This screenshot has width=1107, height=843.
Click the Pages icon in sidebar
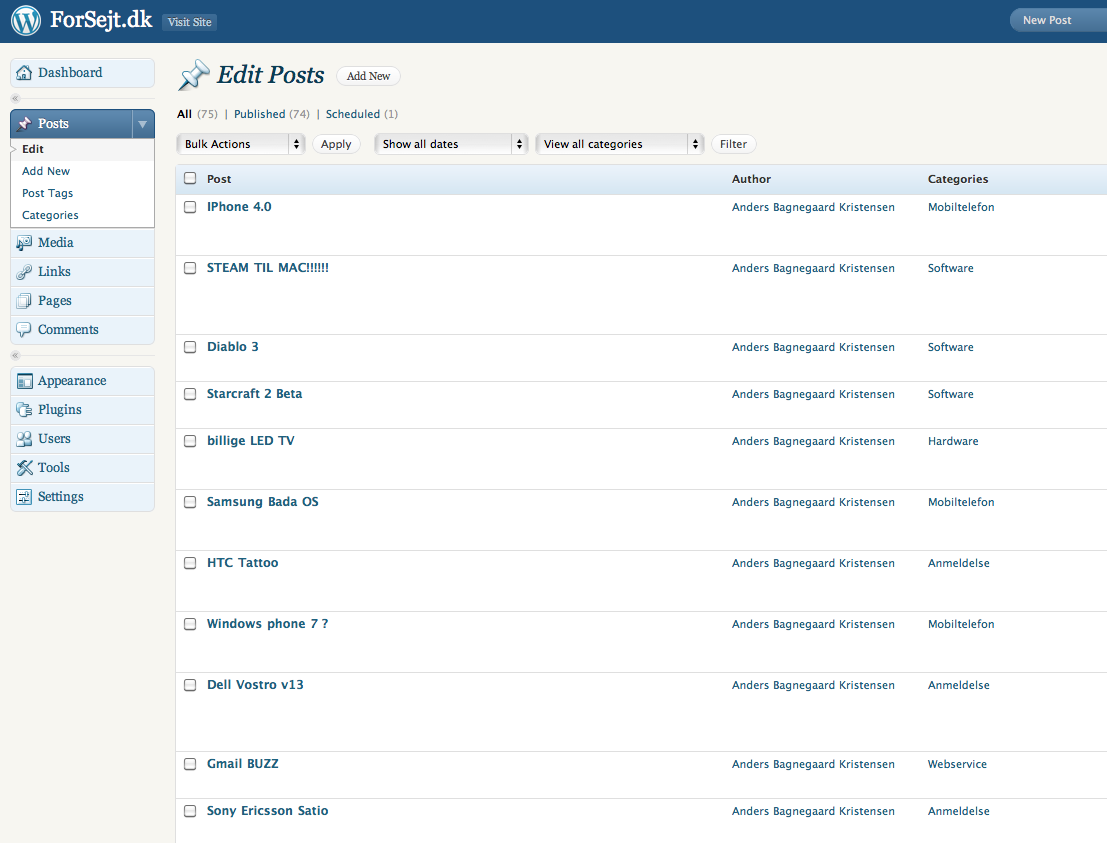click(x=24, y=301)
